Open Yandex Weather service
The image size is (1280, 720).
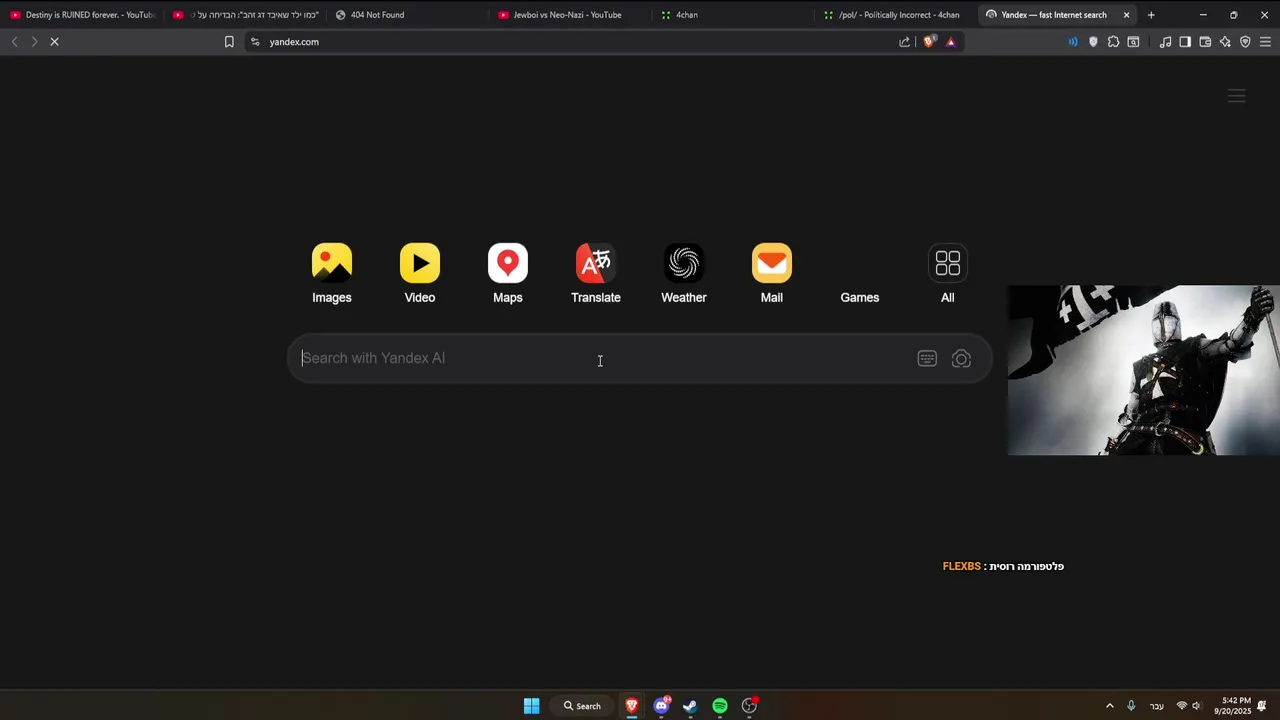point(684,273)
